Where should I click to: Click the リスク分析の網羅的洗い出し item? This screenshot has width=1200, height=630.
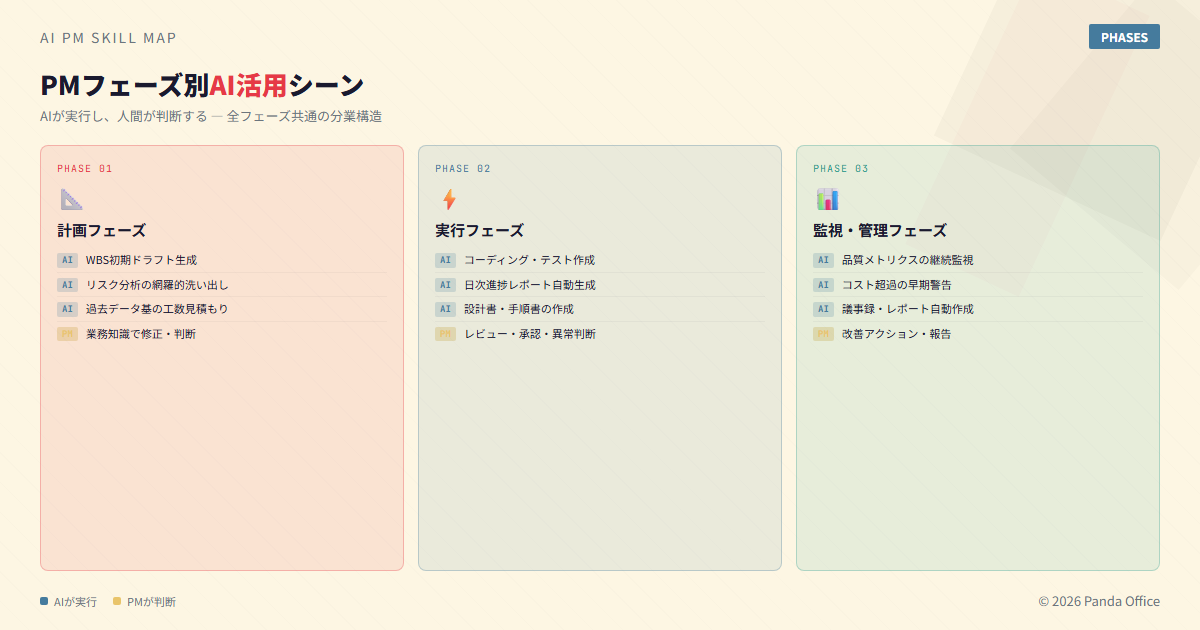157,285
